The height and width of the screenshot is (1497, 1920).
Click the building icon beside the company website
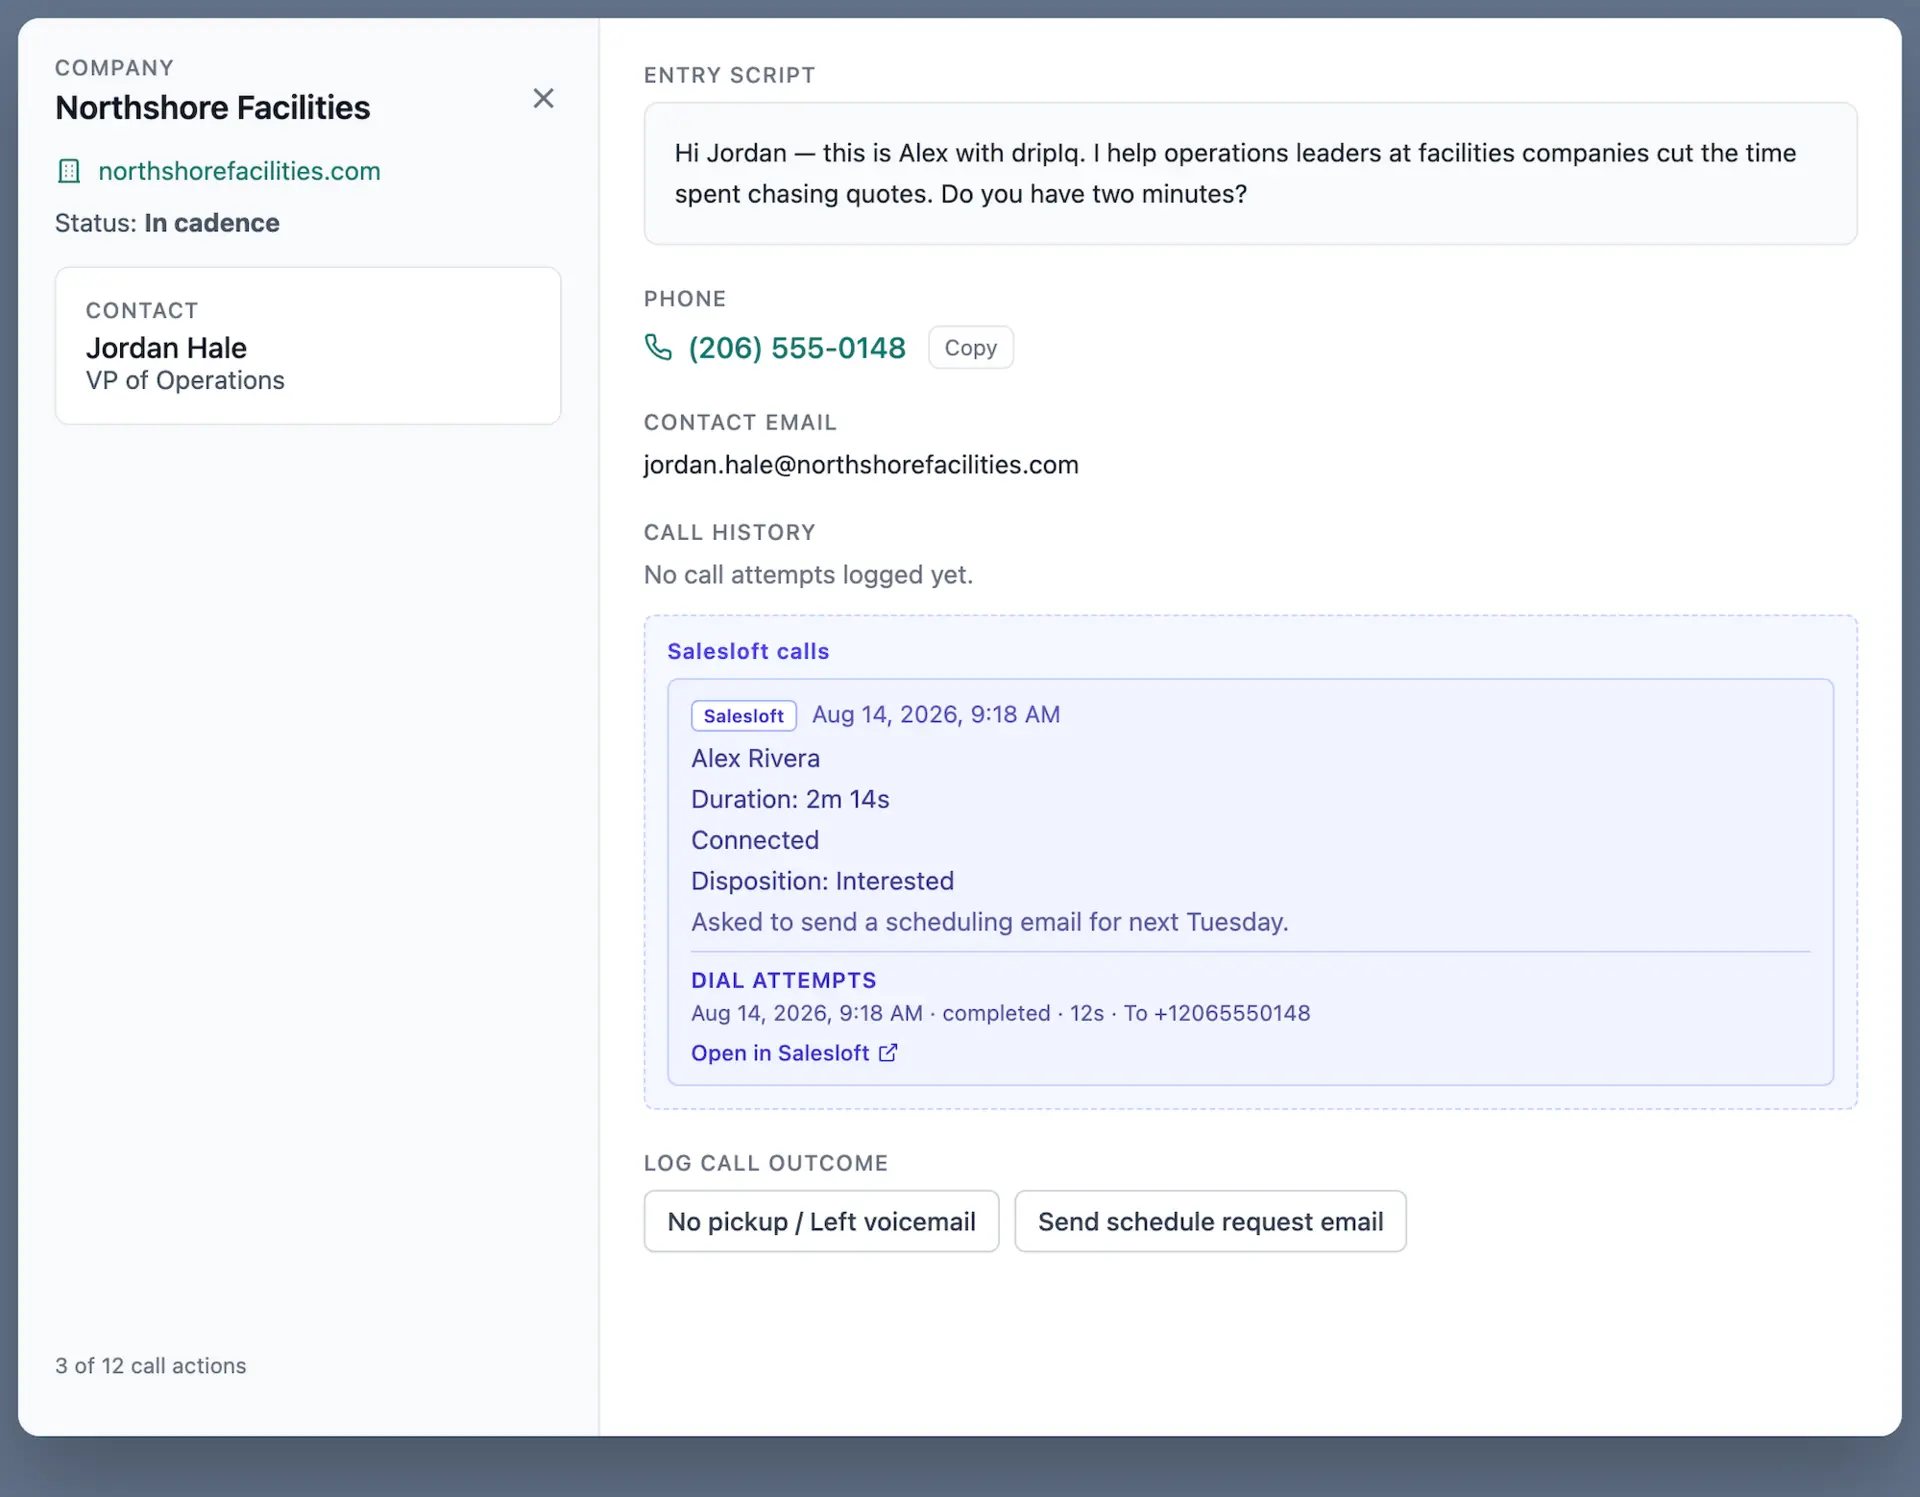tap(69, 171)
